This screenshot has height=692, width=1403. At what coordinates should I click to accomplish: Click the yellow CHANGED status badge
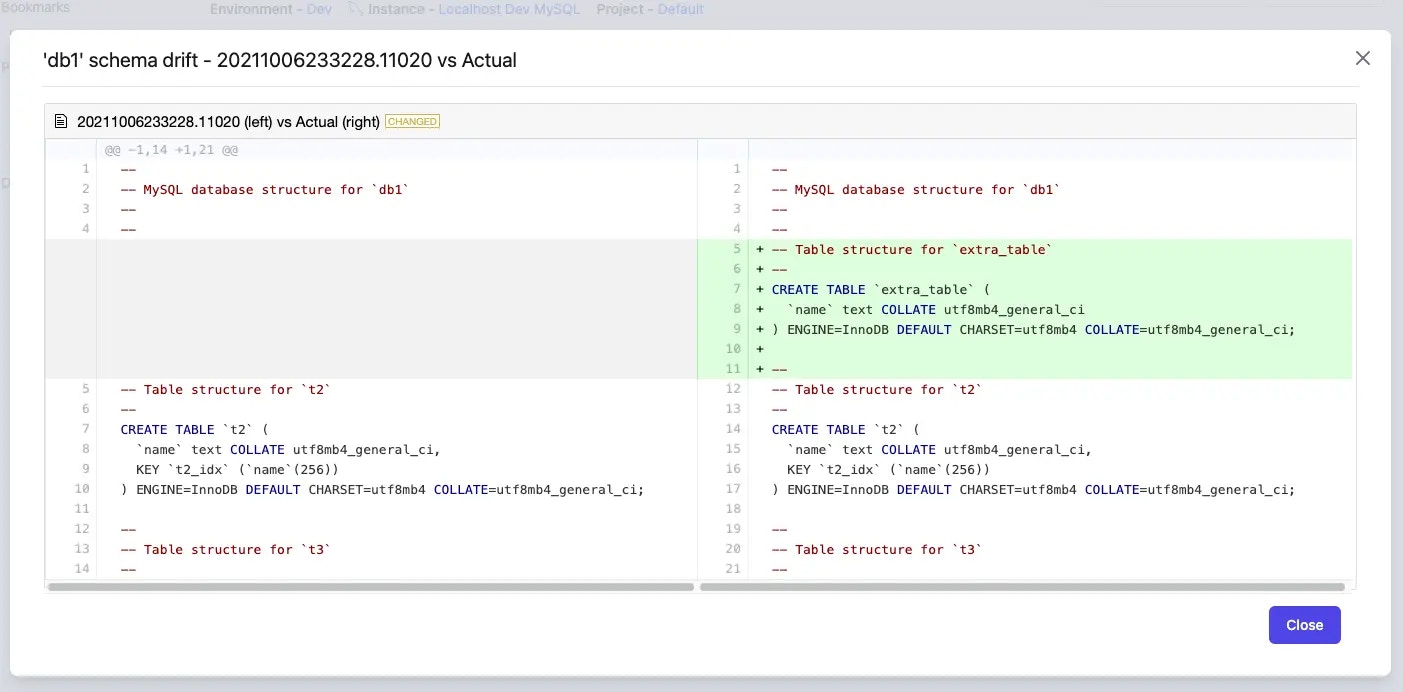point(412,122)
